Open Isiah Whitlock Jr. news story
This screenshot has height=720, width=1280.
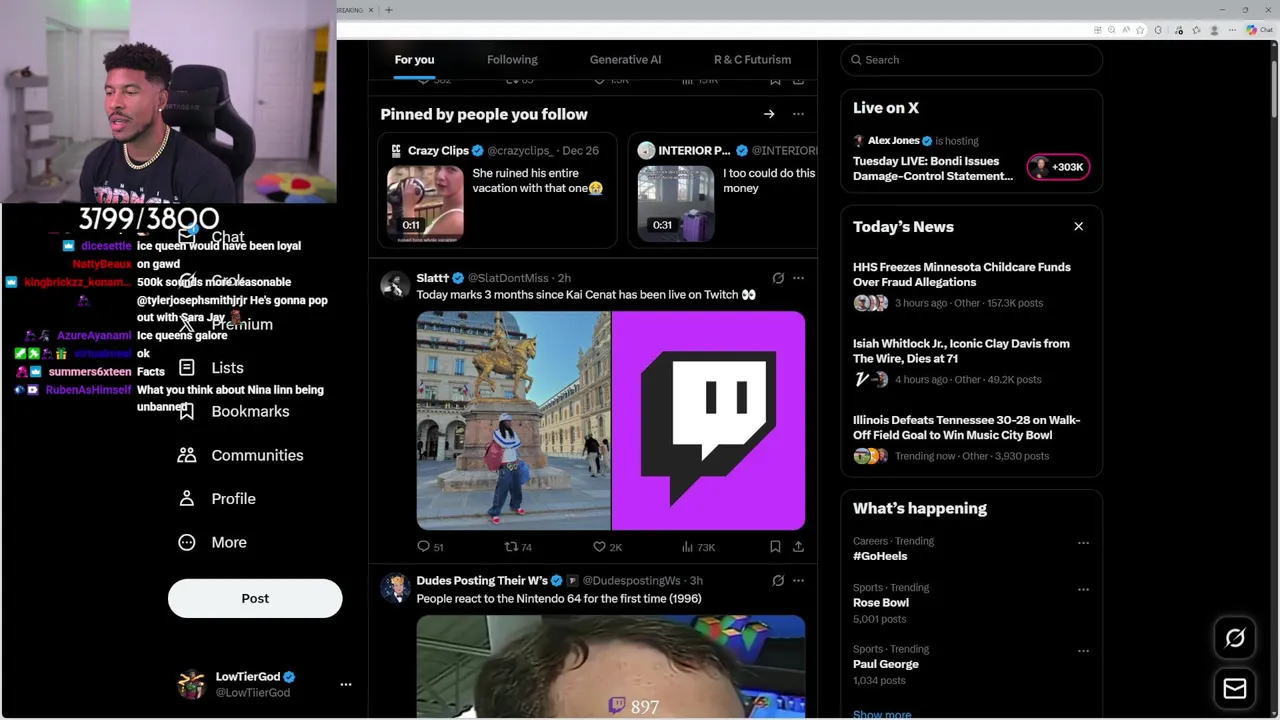(x=961, y=351)
